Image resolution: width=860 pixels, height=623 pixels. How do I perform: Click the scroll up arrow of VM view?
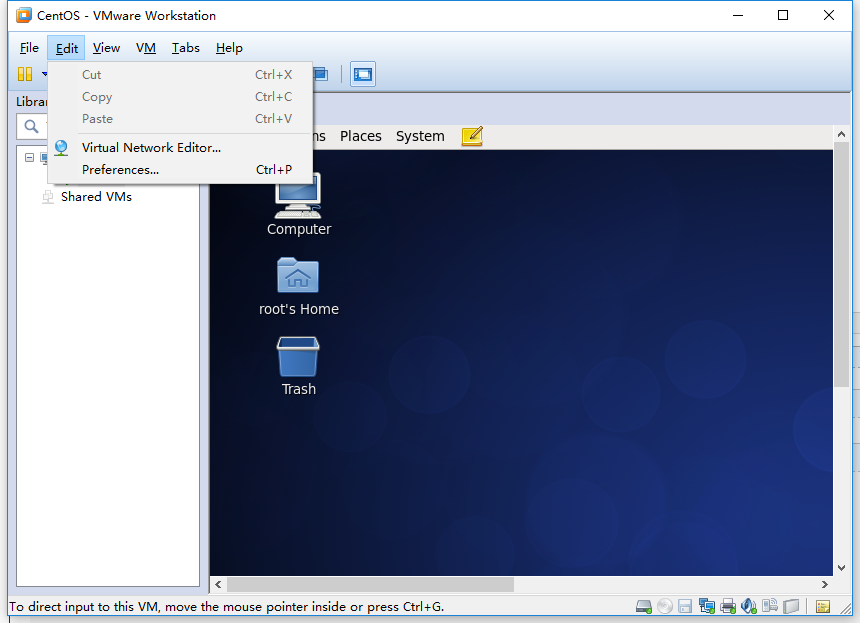pos(841,134)
